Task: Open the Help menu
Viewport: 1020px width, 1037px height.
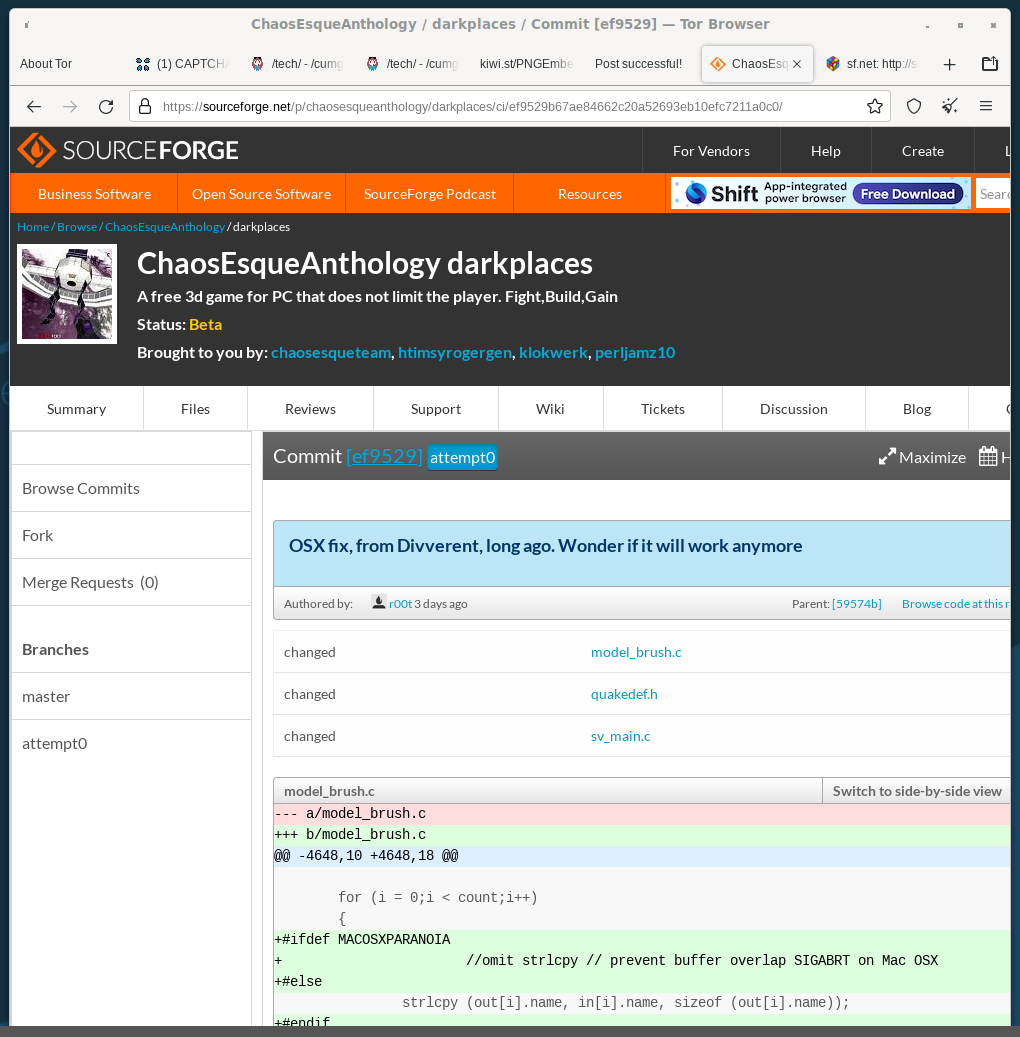Action: pos(826,151)
